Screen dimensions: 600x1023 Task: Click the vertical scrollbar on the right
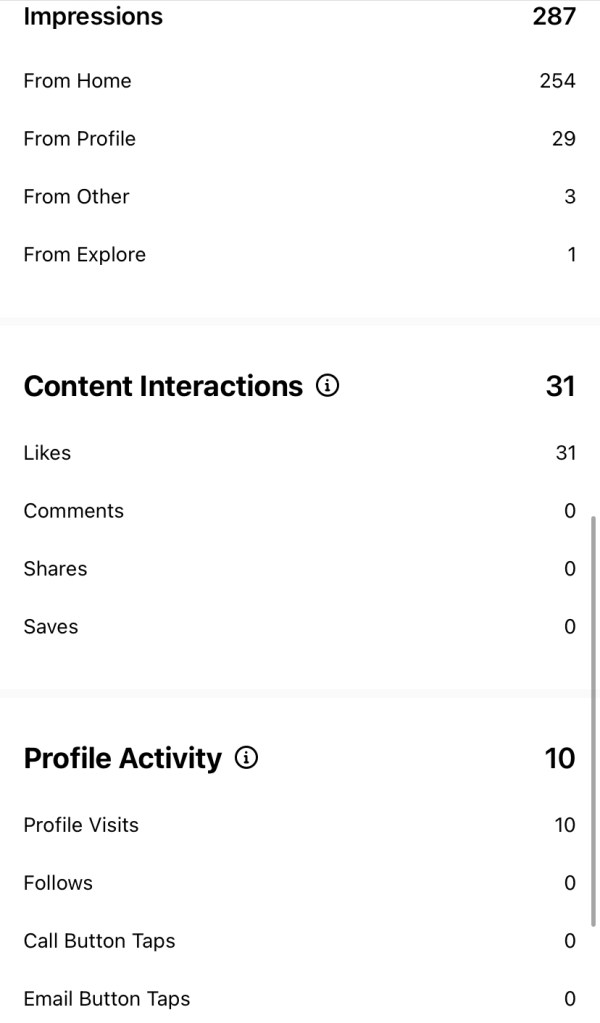point(593,720)
